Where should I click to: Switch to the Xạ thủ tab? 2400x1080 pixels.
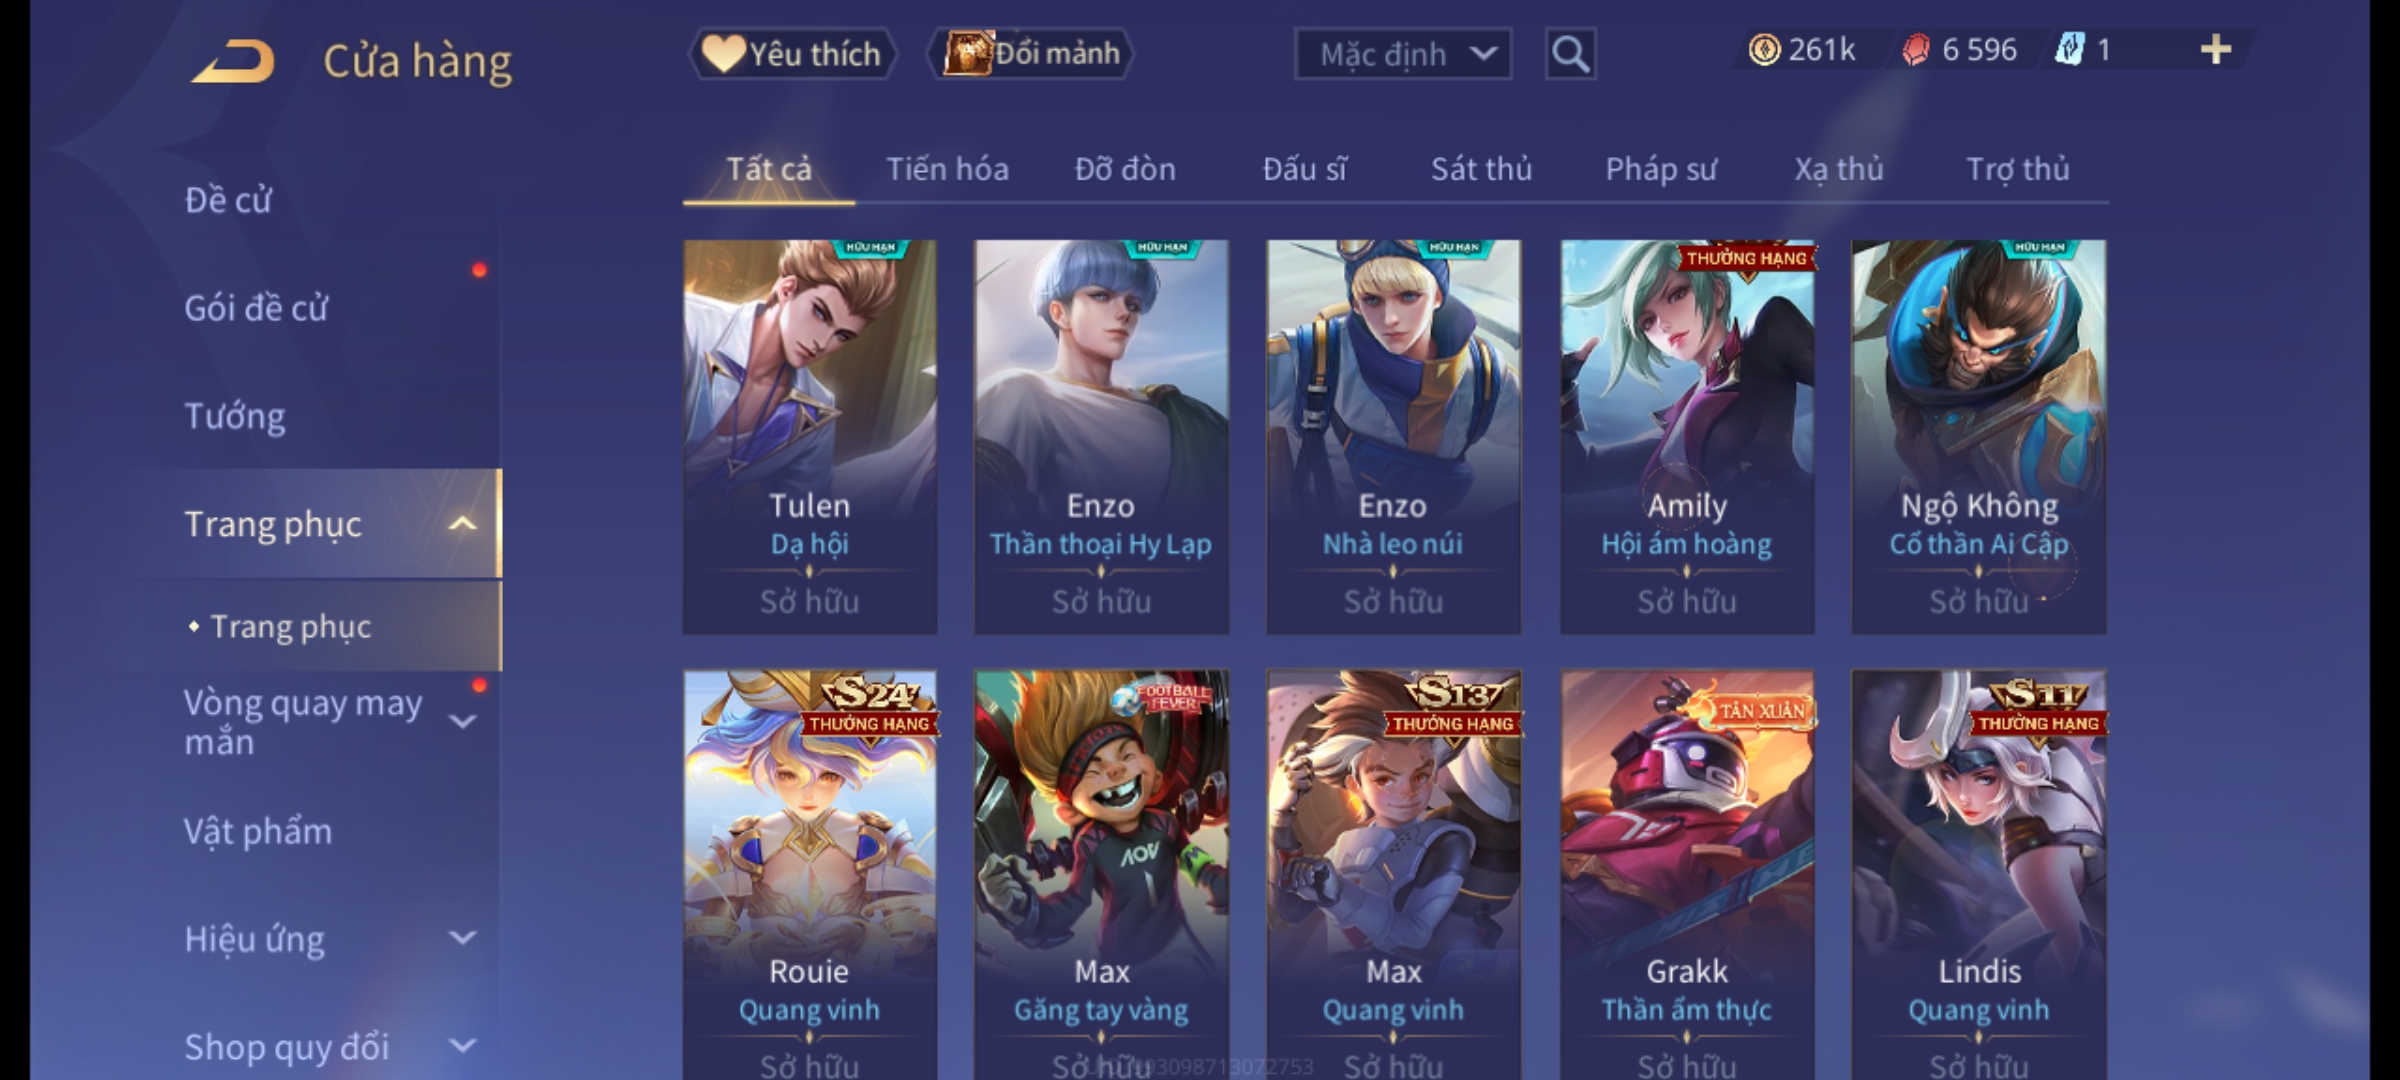(x=1839, y=169)
